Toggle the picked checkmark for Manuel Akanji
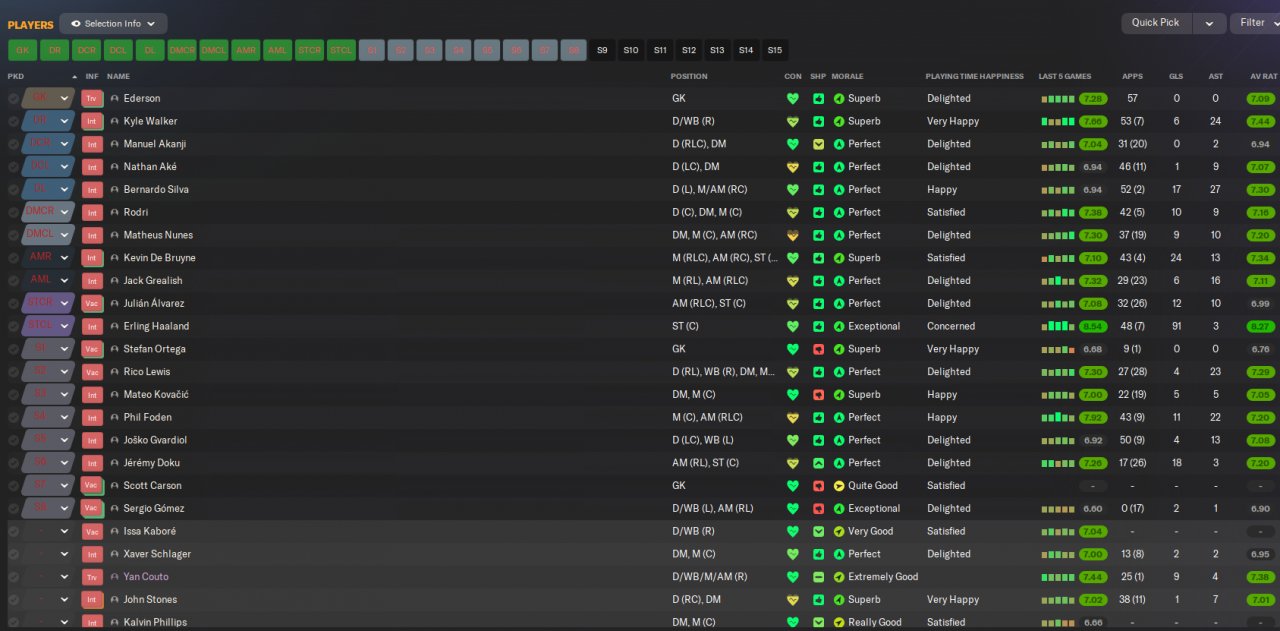Screen dimensions: 1280x631 click(x=13, y=144)
